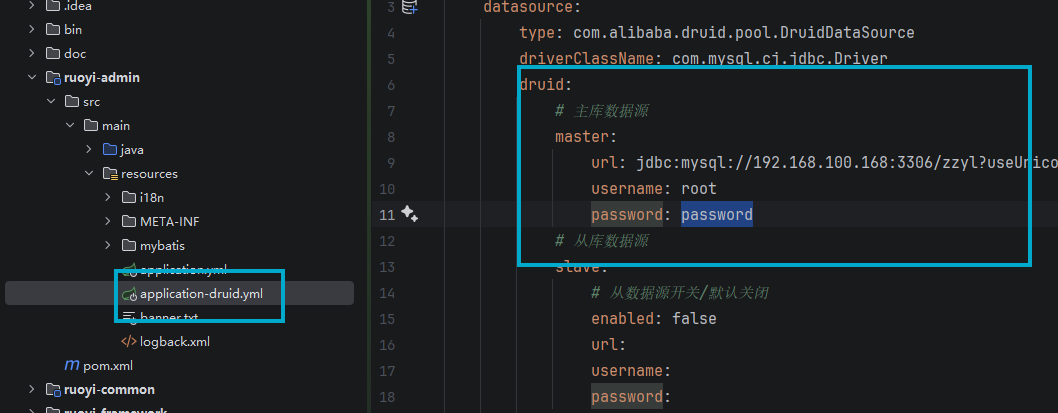Collapse the resources folder chevron

pyautogui.click(x=89, y=173)
